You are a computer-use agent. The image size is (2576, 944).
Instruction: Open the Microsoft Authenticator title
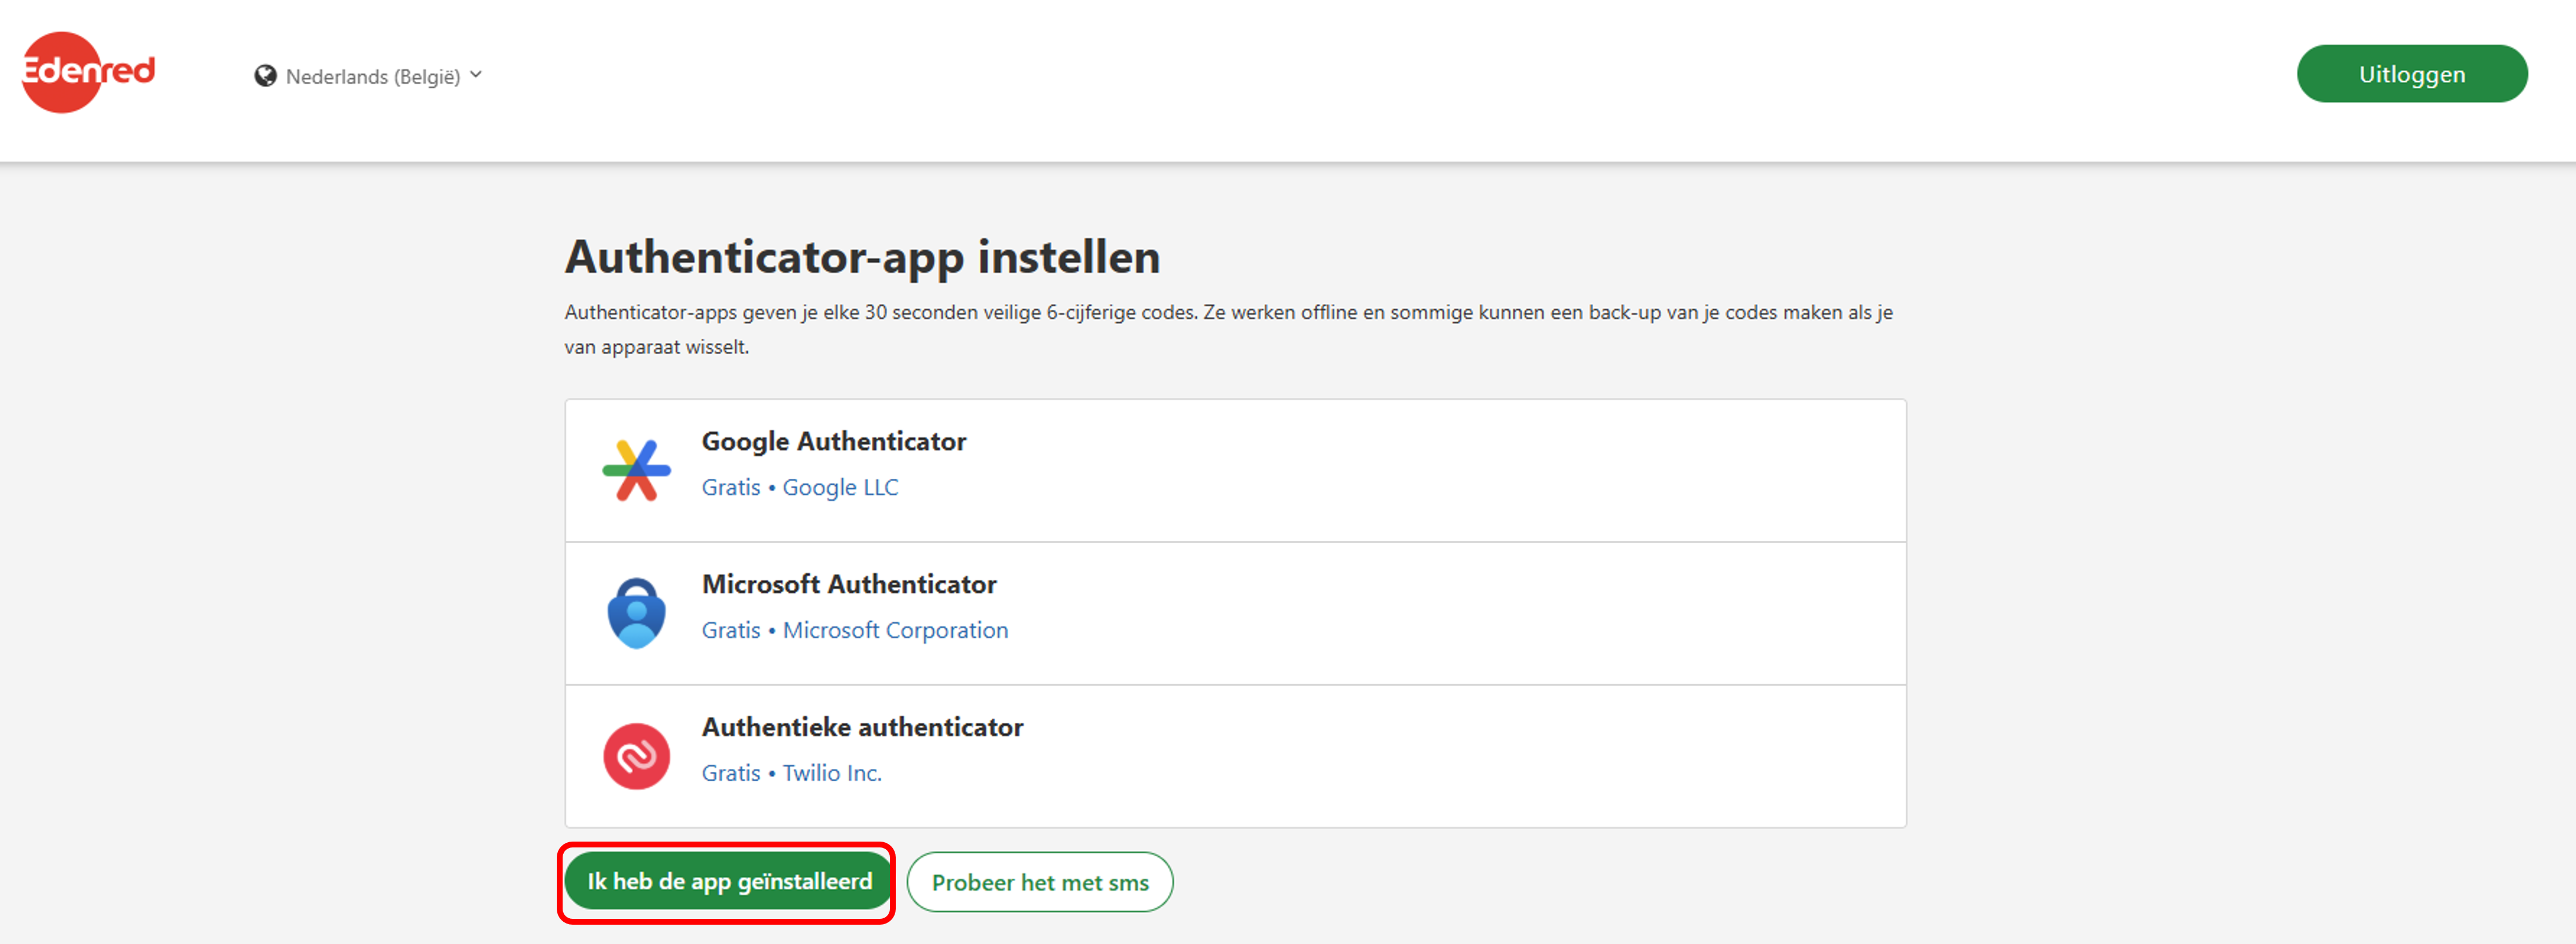pyautogui.click(x=849, y=584)
